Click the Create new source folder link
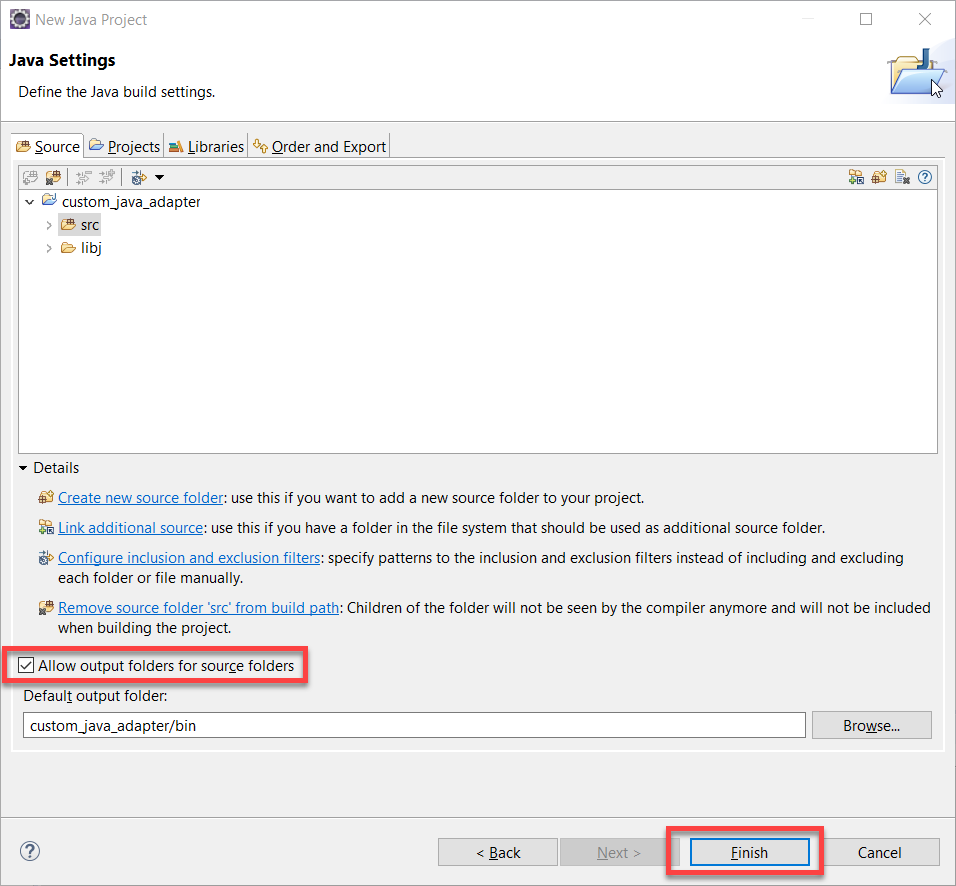The width and height of the screenshot is (956, 886). pyautogui.click(x=141, y=498)
